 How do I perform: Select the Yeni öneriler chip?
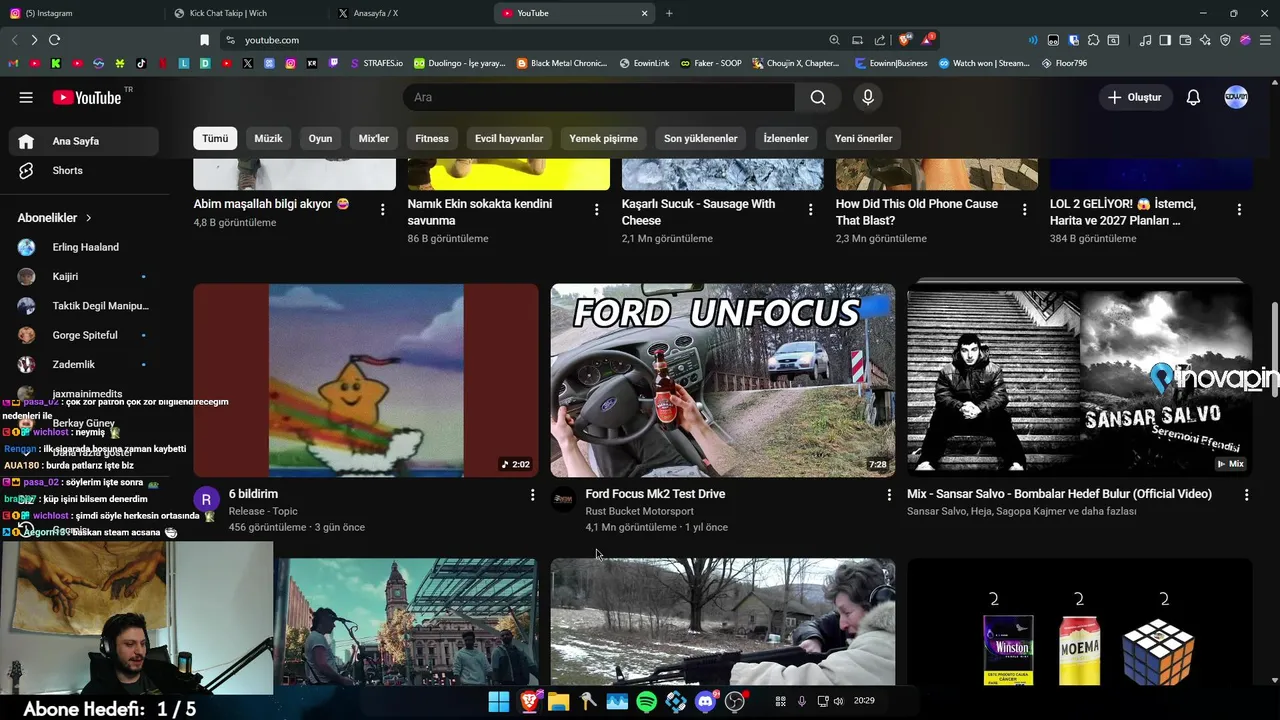point(864,138)
